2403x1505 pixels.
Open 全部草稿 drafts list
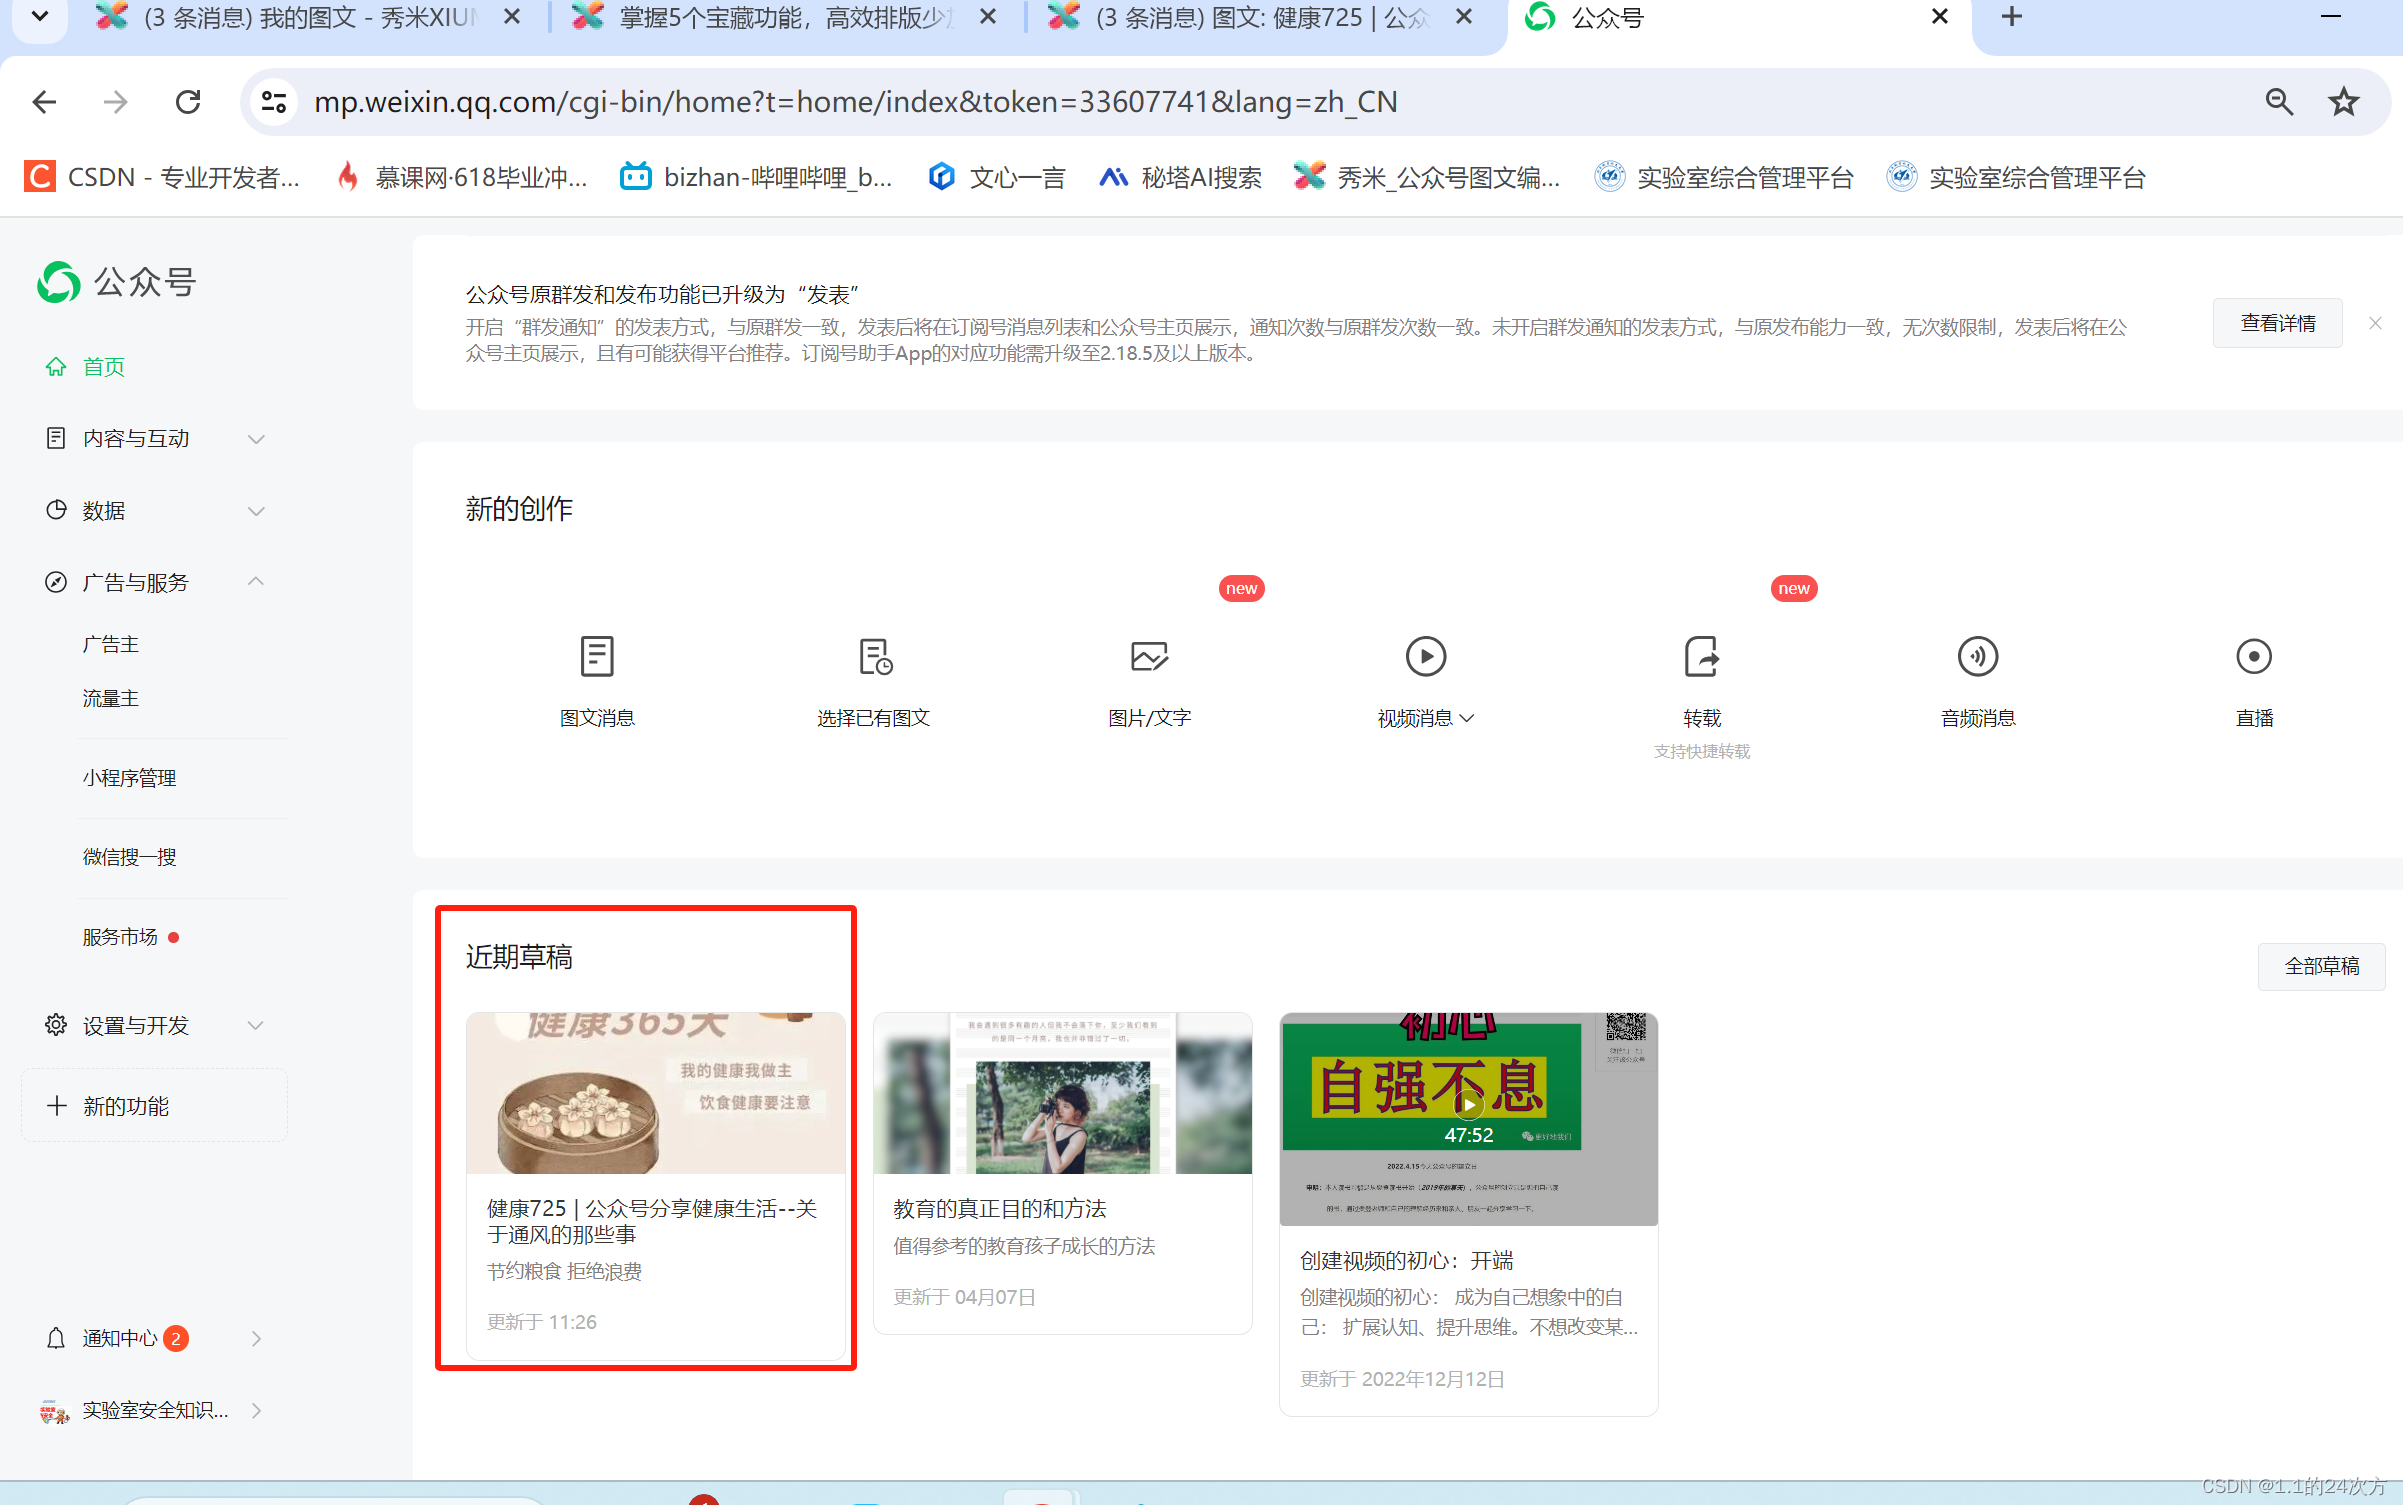click(2321, 967)
